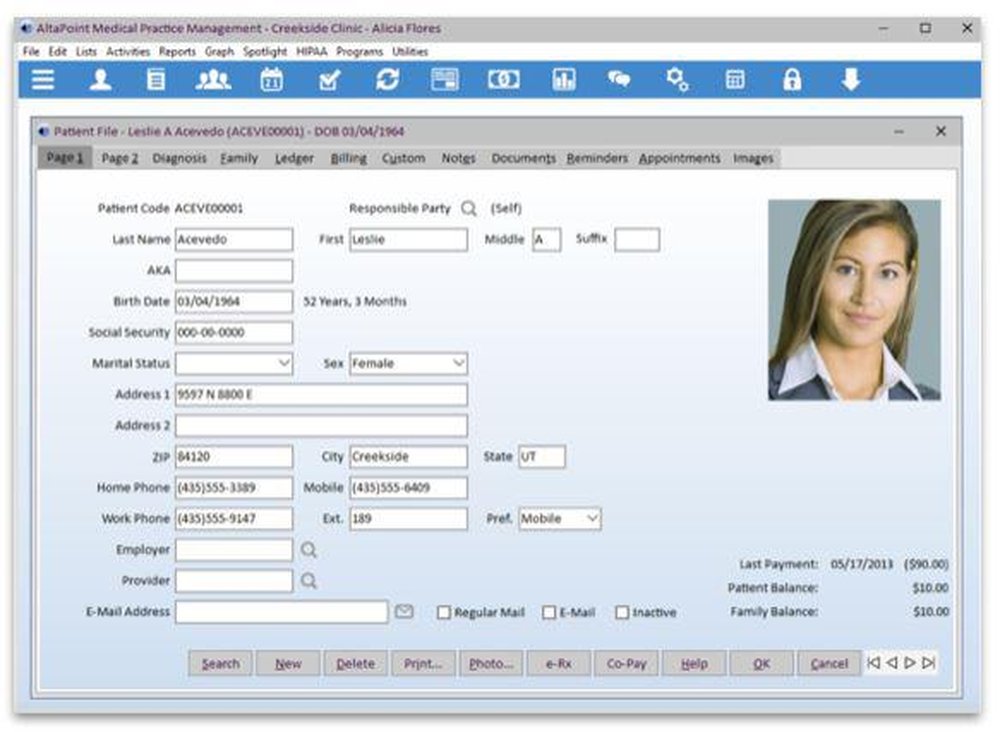Viewport: 1000px width, 732px height.
Task: Open the hamburger menu in blue toolbar
Action: click(43, 80)
